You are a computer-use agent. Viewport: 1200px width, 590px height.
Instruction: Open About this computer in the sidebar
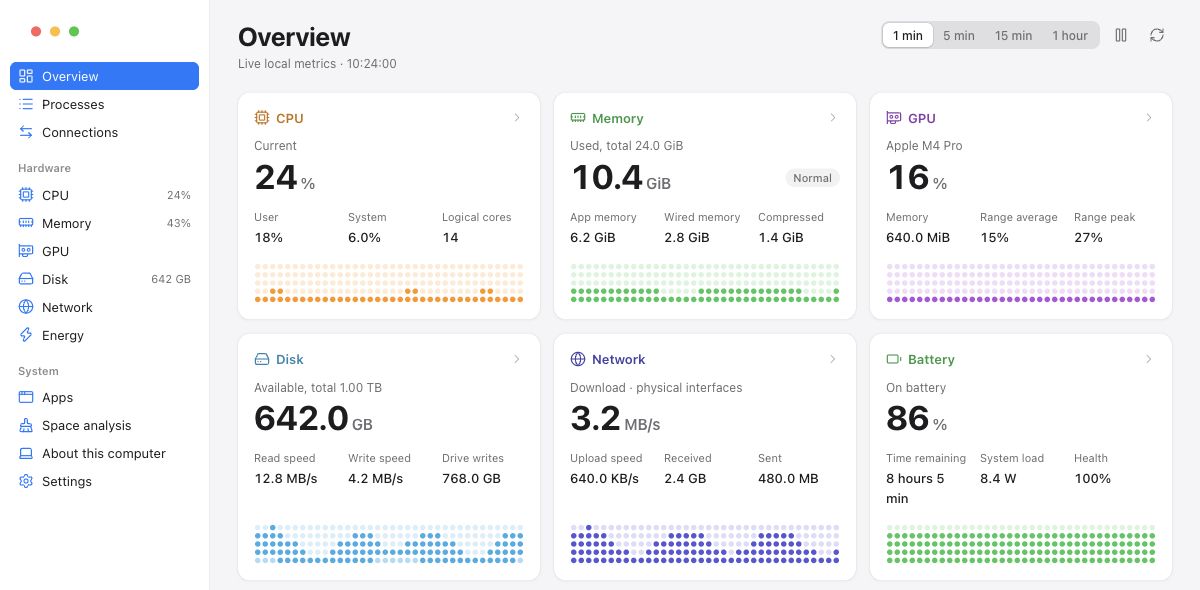point(104,453)
